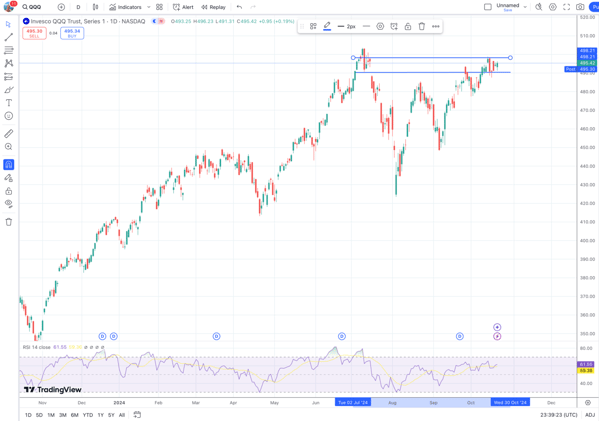Viewport: 599px width, 421px height.
Task: Open drawing settings in floating toolbar
Action: 380,26
